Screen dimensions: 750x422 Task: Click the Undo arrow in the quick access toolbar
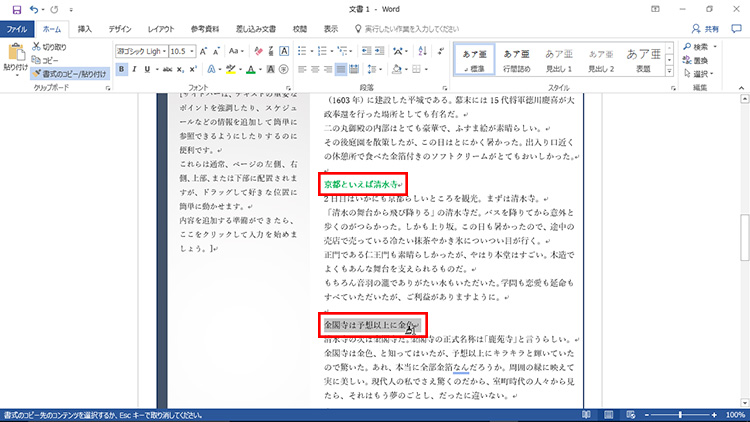(34, 9)
